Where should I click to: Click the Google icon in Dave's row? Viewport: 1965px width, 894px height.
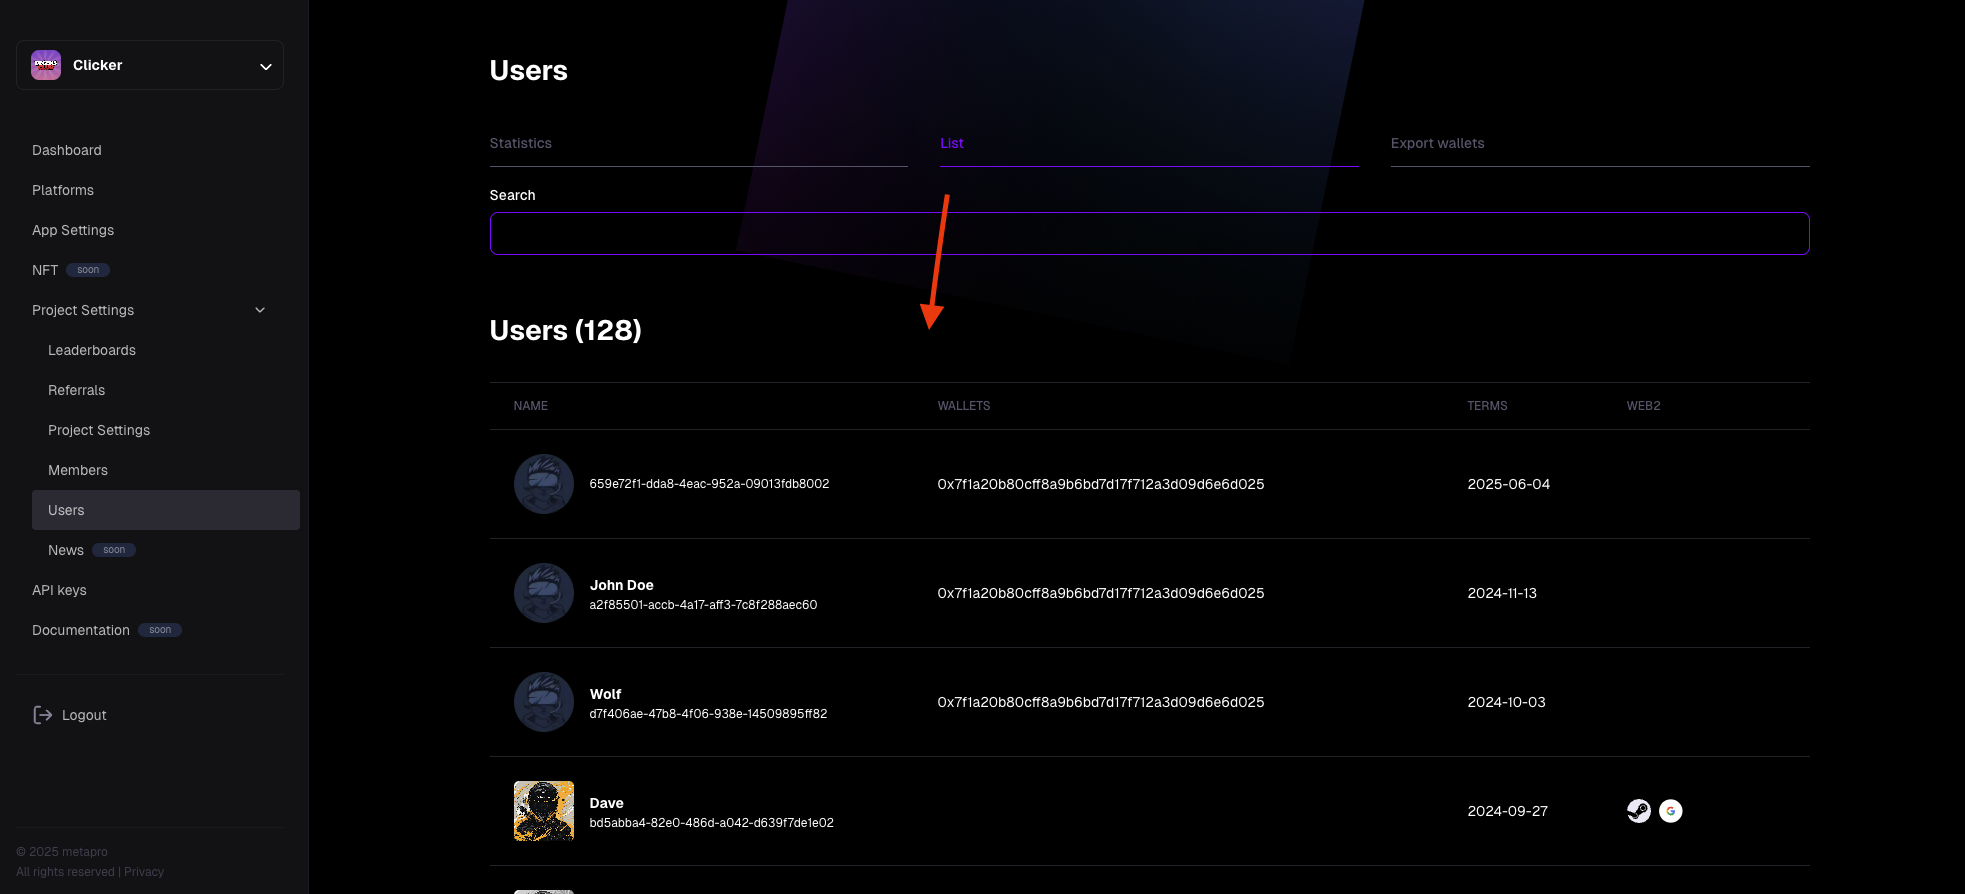point(1671,811)
